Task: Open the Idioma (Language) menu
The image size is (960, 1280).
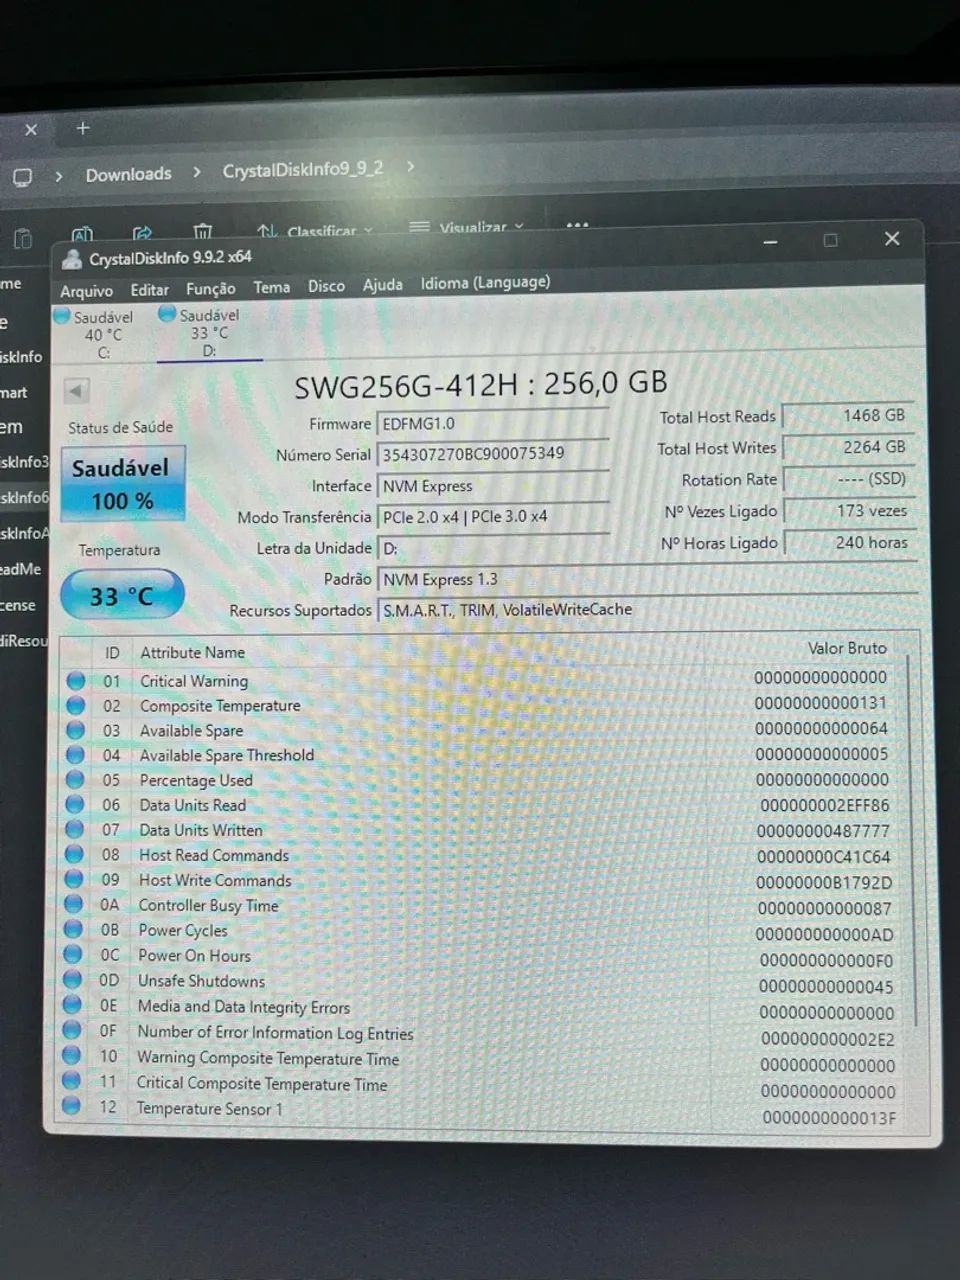Action: pos(485,283)
